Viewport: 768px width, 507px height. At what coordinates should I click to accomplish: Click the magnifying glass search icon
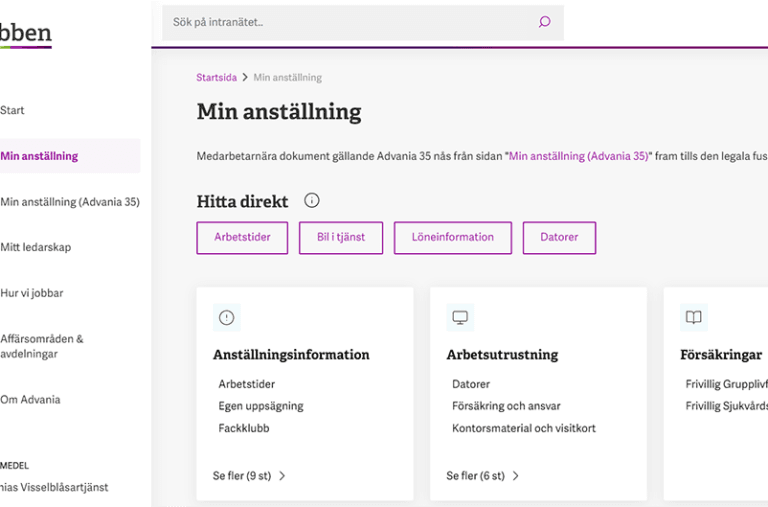(x=544, y=22)
